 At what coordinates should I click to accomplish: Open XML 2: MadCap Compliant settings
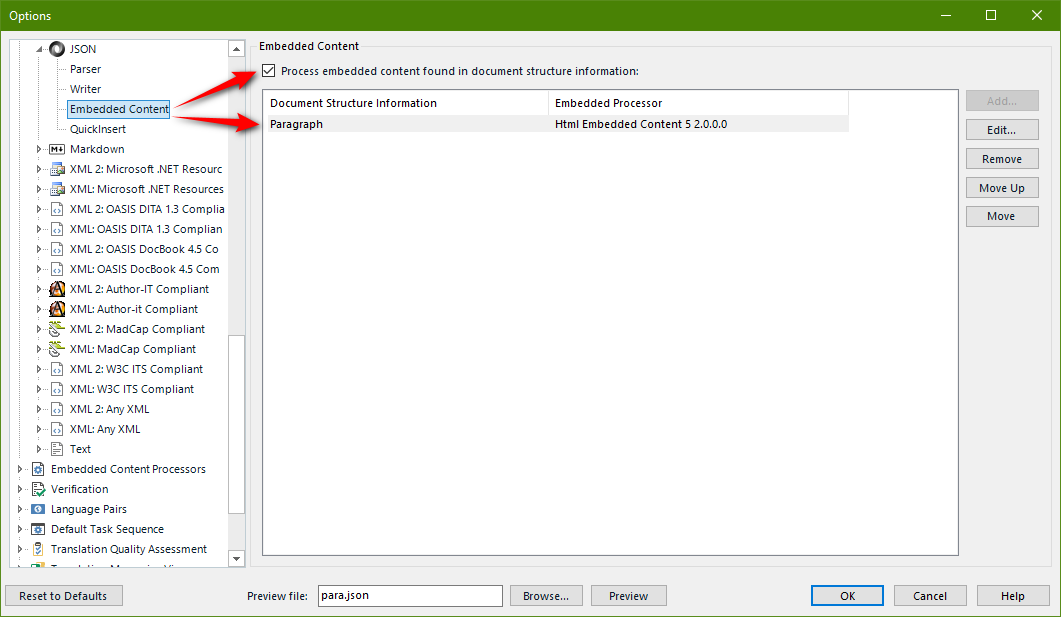coord(137,329)
